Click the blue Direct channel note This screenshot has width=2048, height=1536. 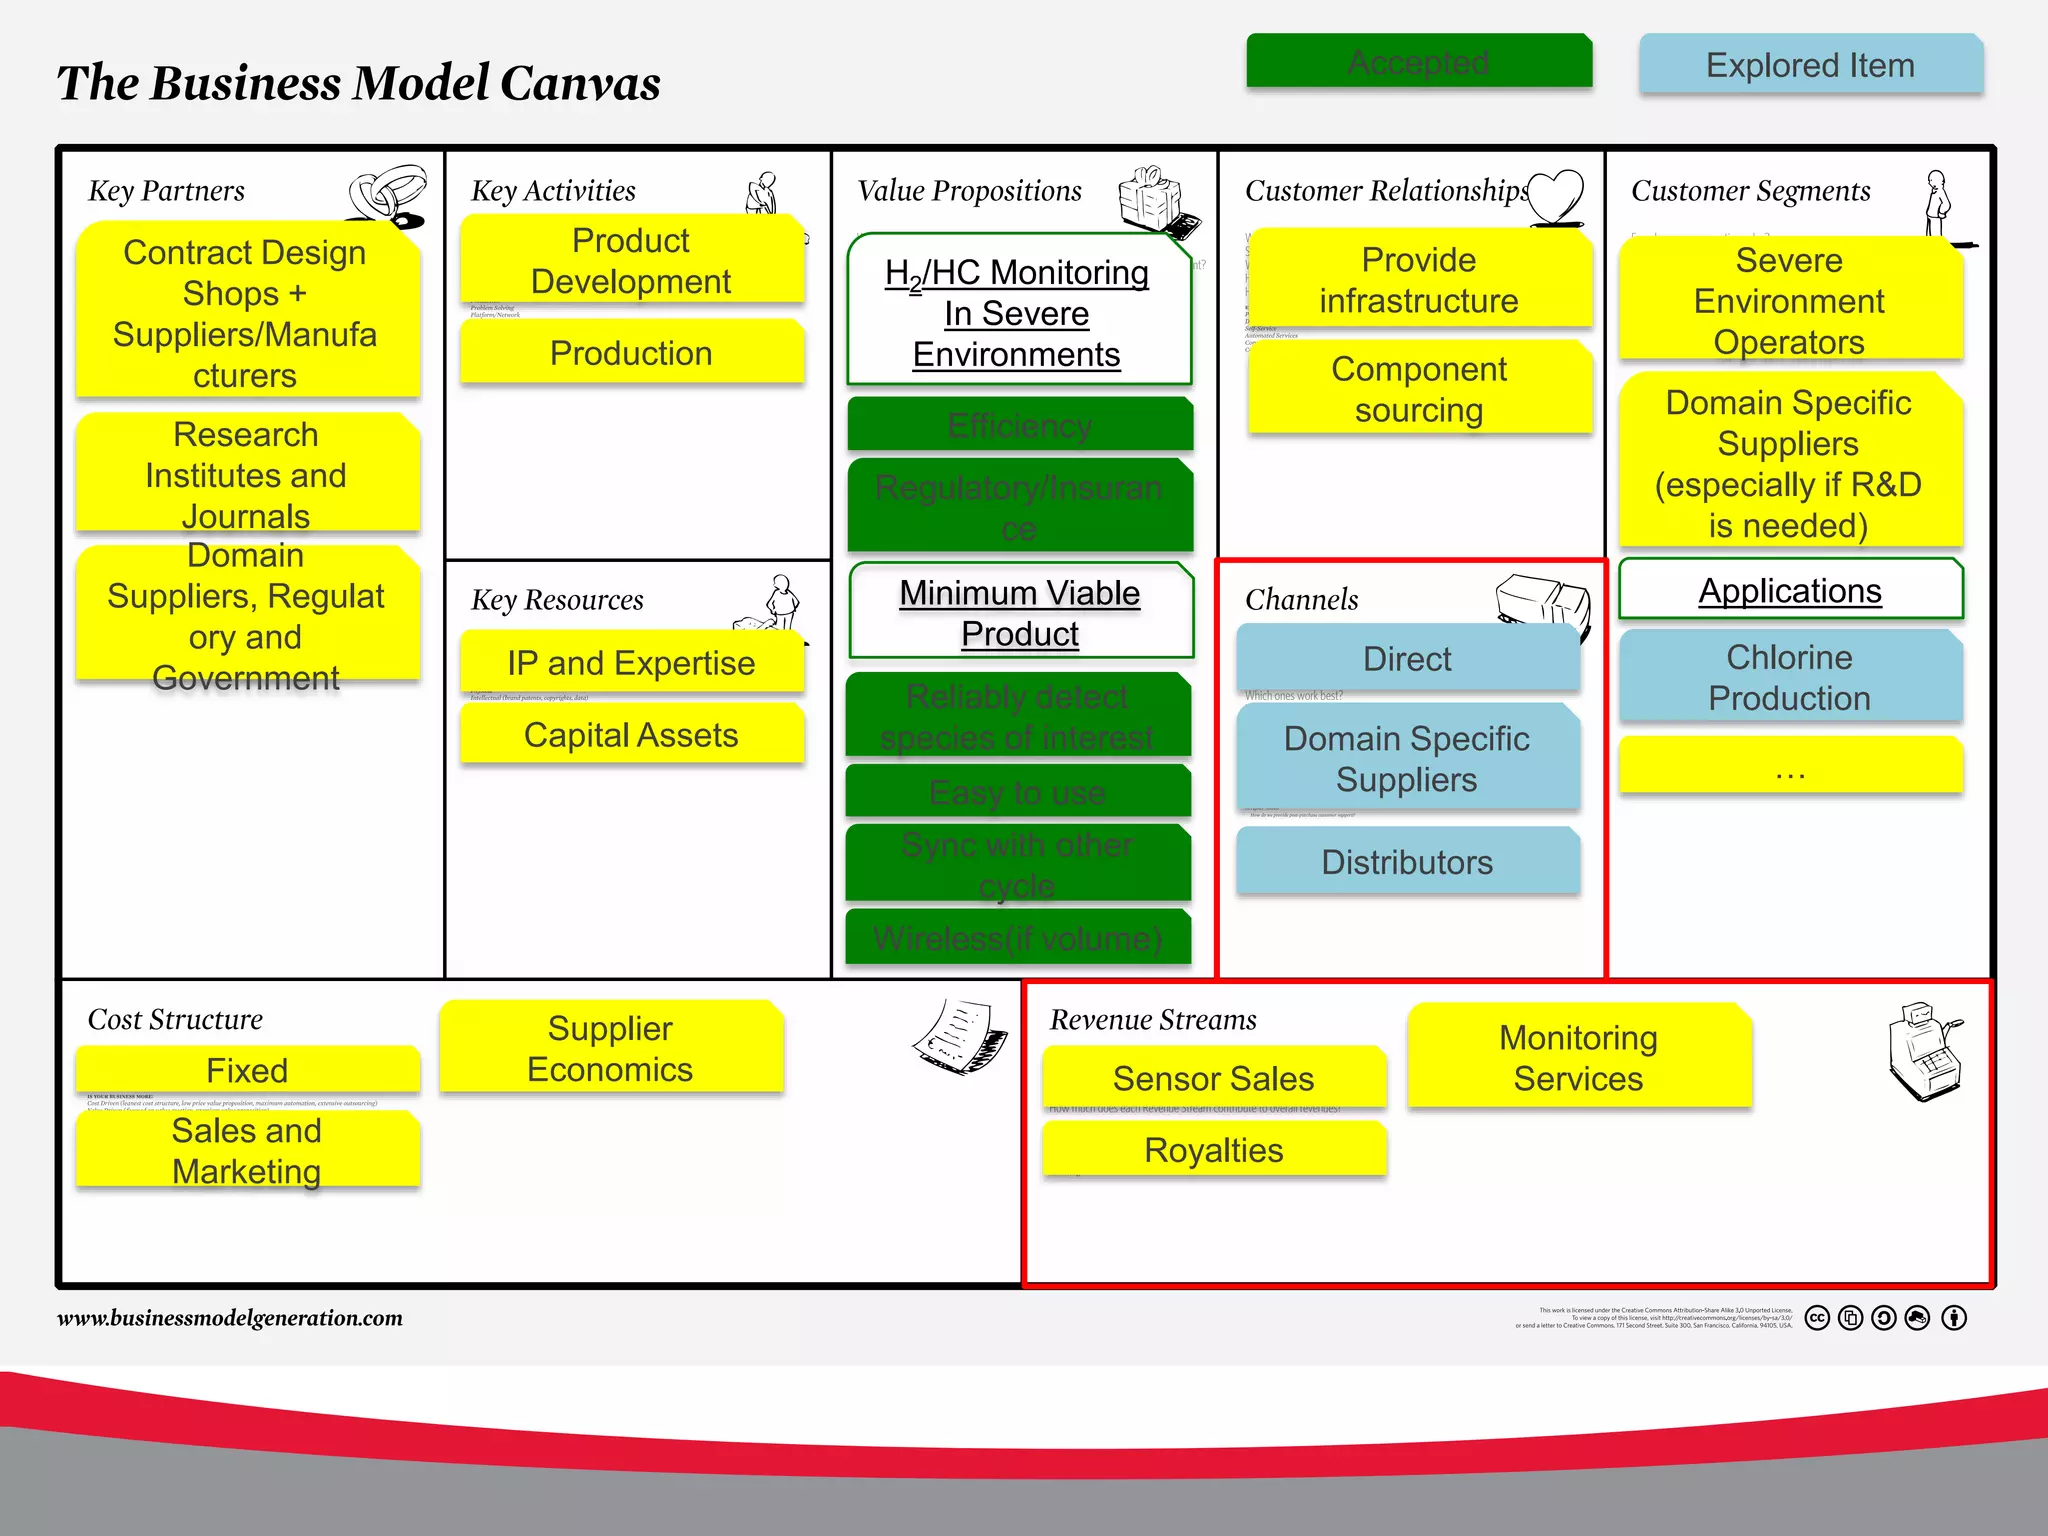tap(1408, 657)
